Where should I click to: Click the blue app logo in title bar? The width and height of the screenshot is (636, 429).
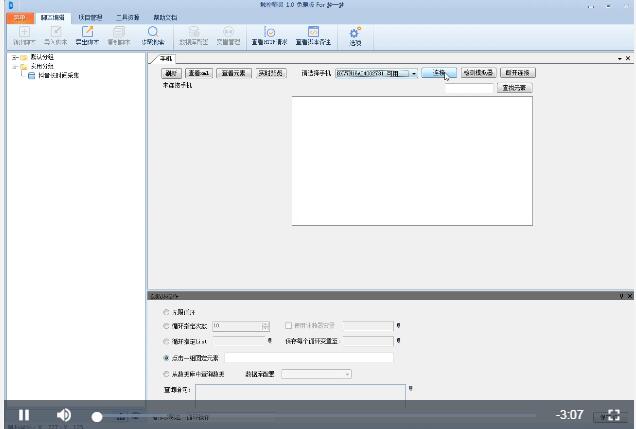click(x=11, y=5)
